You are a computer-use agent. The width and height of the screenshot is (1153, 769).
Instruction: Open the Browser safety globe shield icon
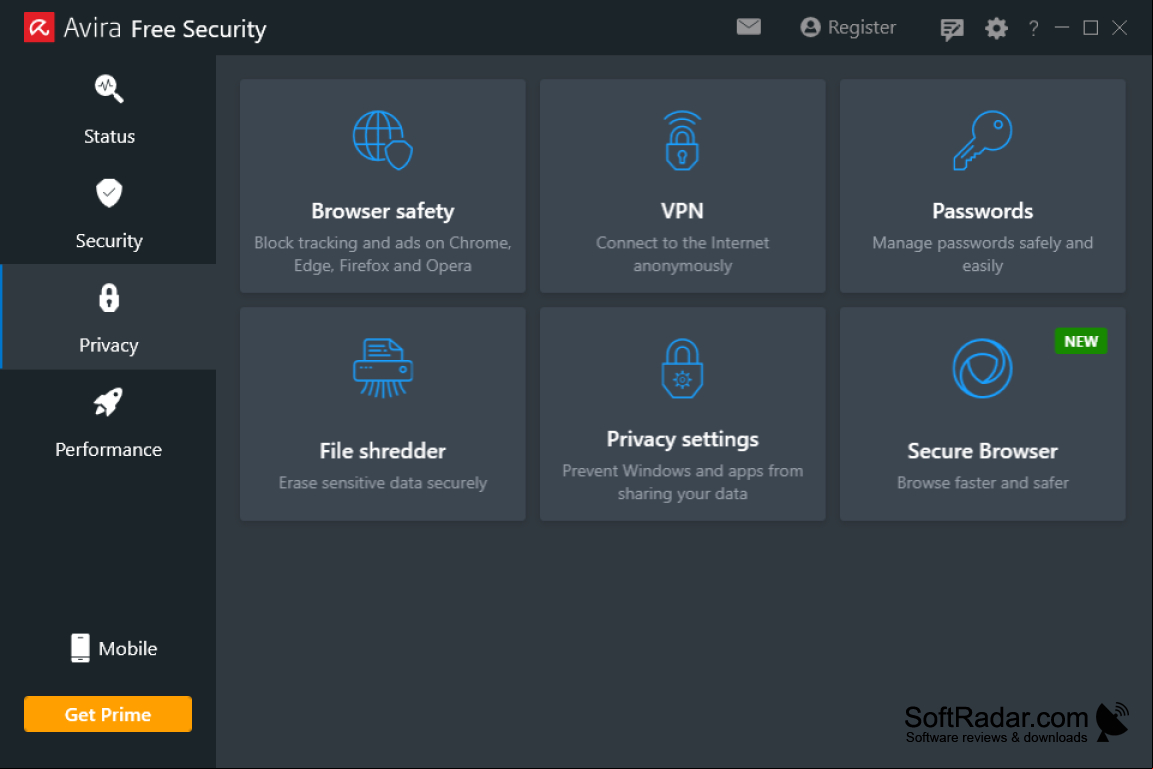382,140
